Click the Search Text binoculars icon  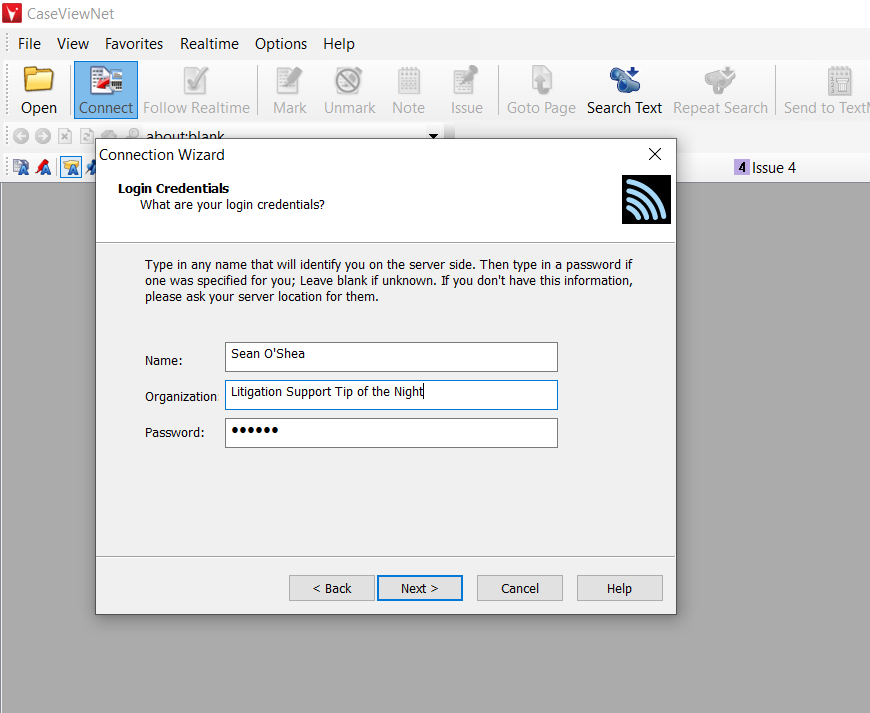(625, 80)
